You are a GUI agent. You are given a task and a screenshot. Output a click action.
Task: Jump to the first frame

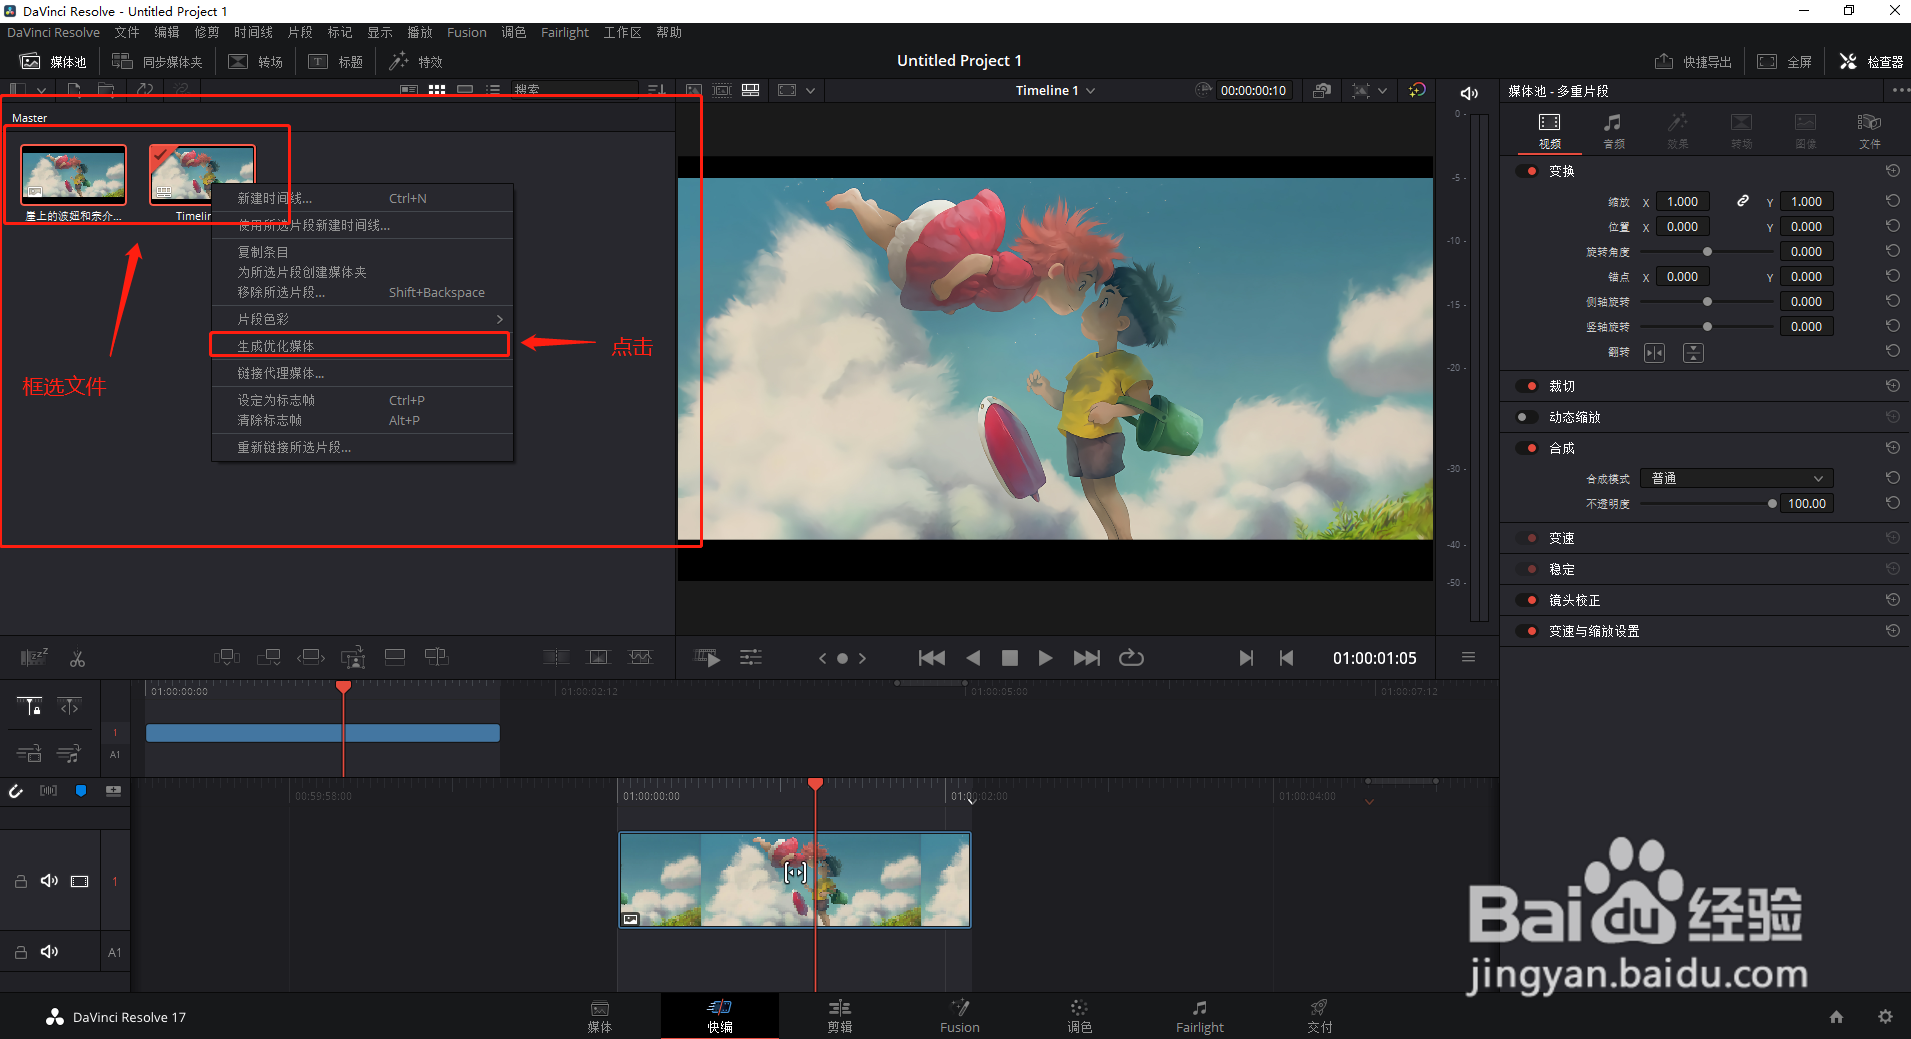(x=931, y=658)
